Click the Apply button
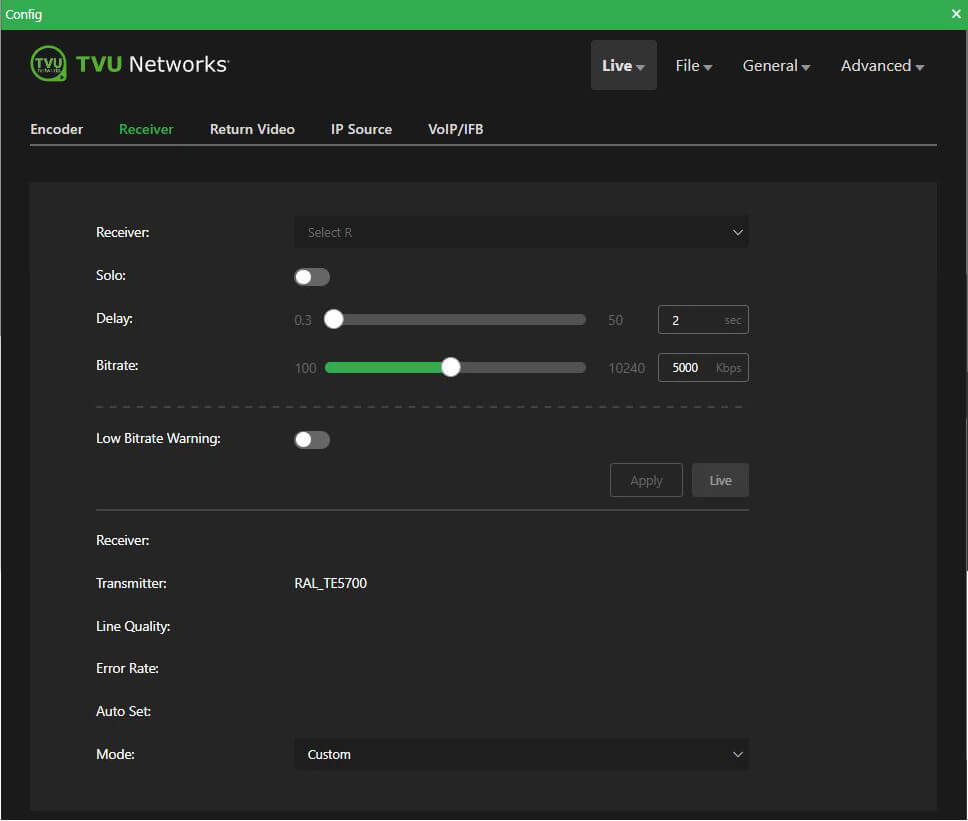The height and width of the screenshot is (821, 968). [x=646, y=480]
